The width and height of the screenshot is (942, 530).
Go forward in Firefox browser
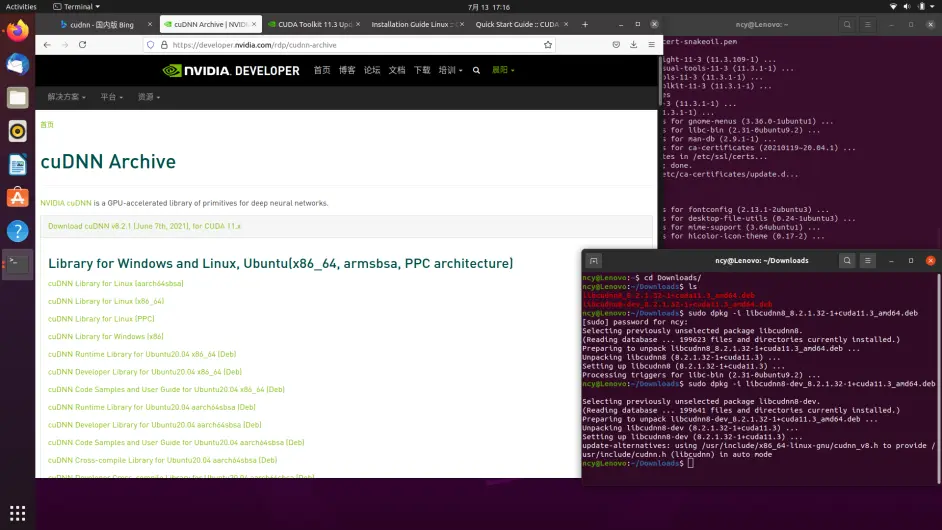[64, 44]
